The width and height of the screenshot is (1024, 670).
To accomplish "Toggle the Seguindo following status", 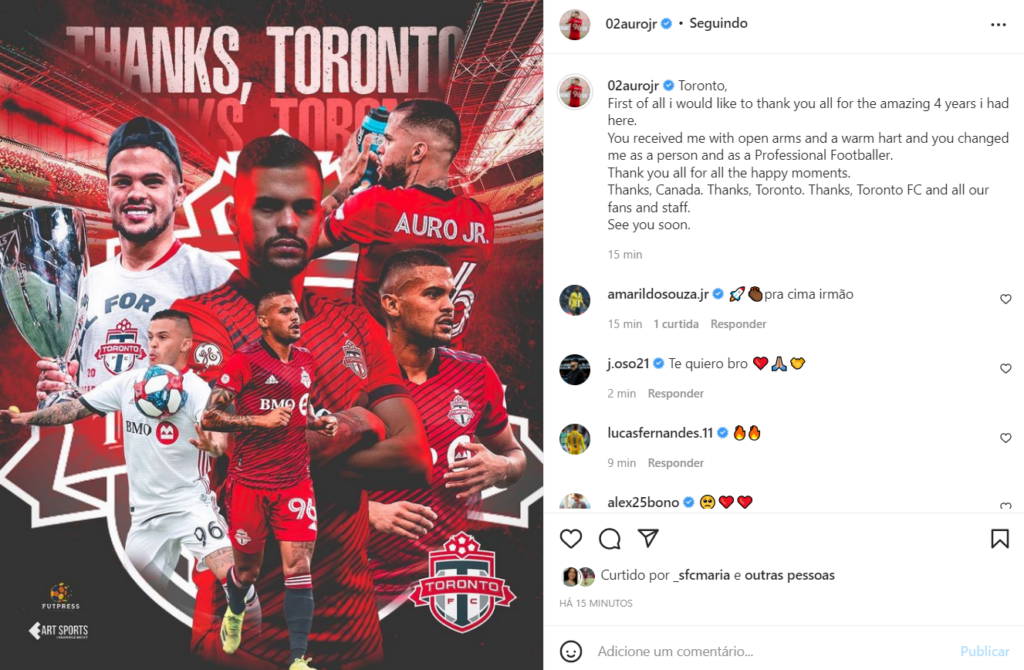I will [718, 24].
